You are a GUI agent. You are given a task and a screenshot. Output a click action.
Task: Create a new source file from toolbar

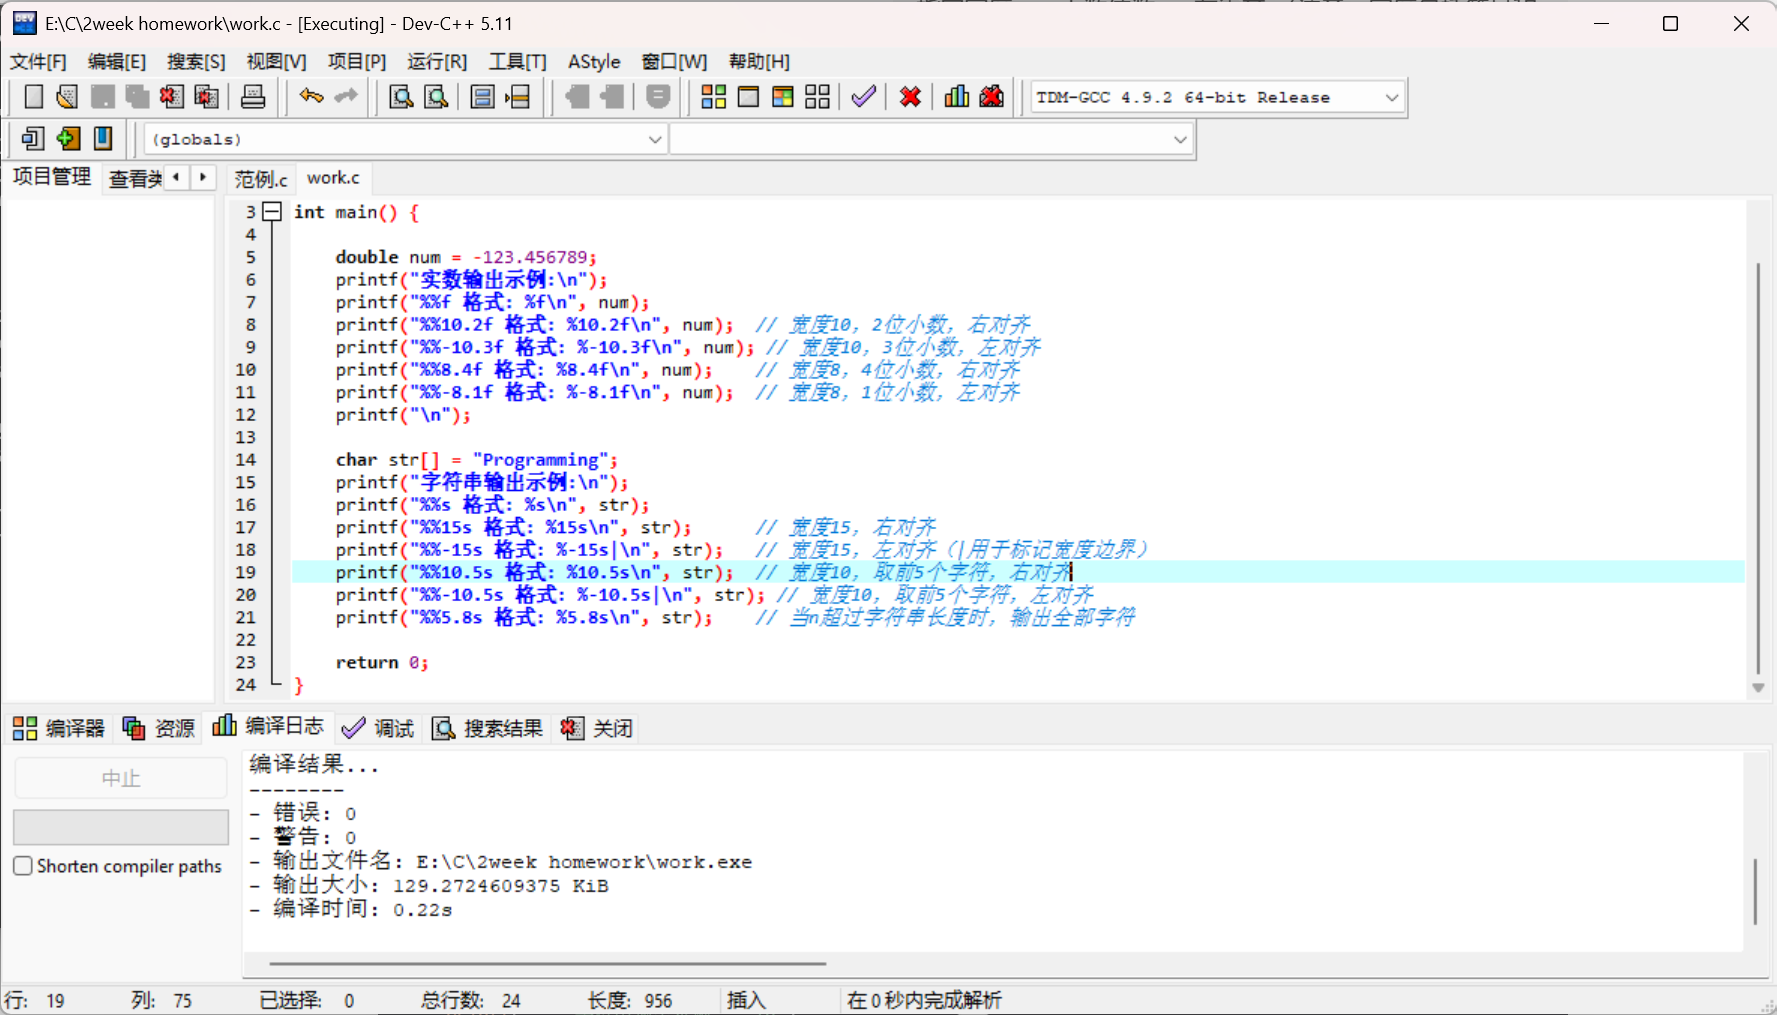(x=33, y=97)
